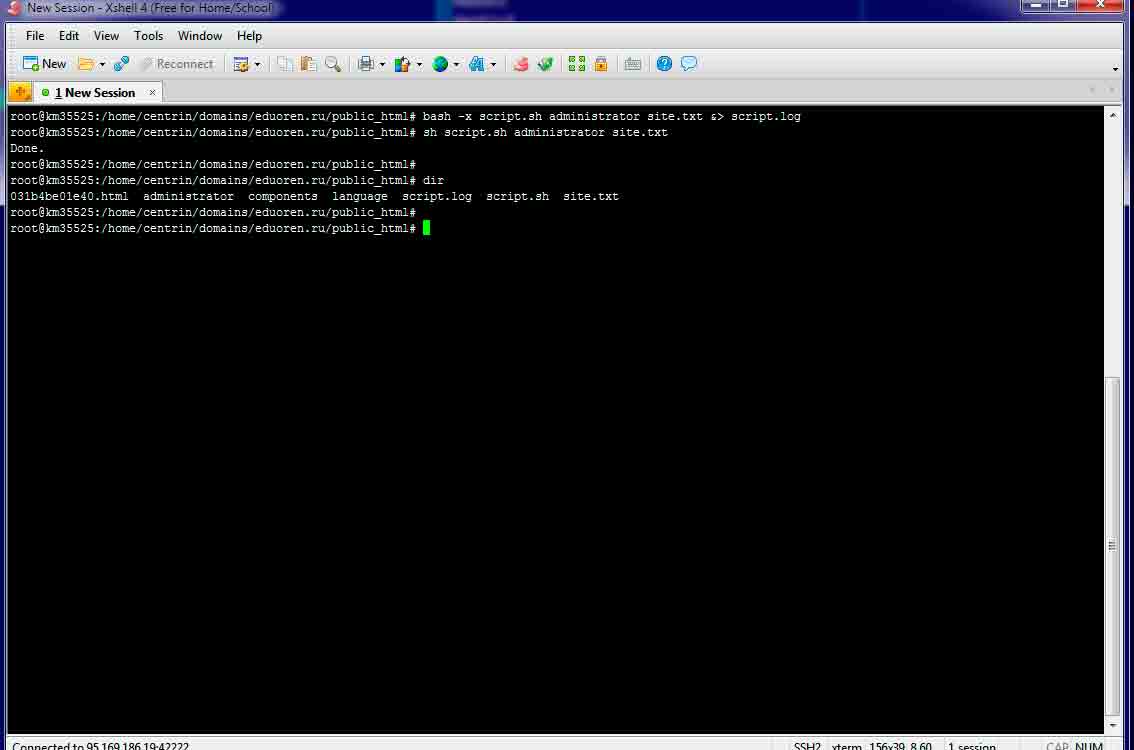Click the lock session padlock icon

(x=600, y=64)
